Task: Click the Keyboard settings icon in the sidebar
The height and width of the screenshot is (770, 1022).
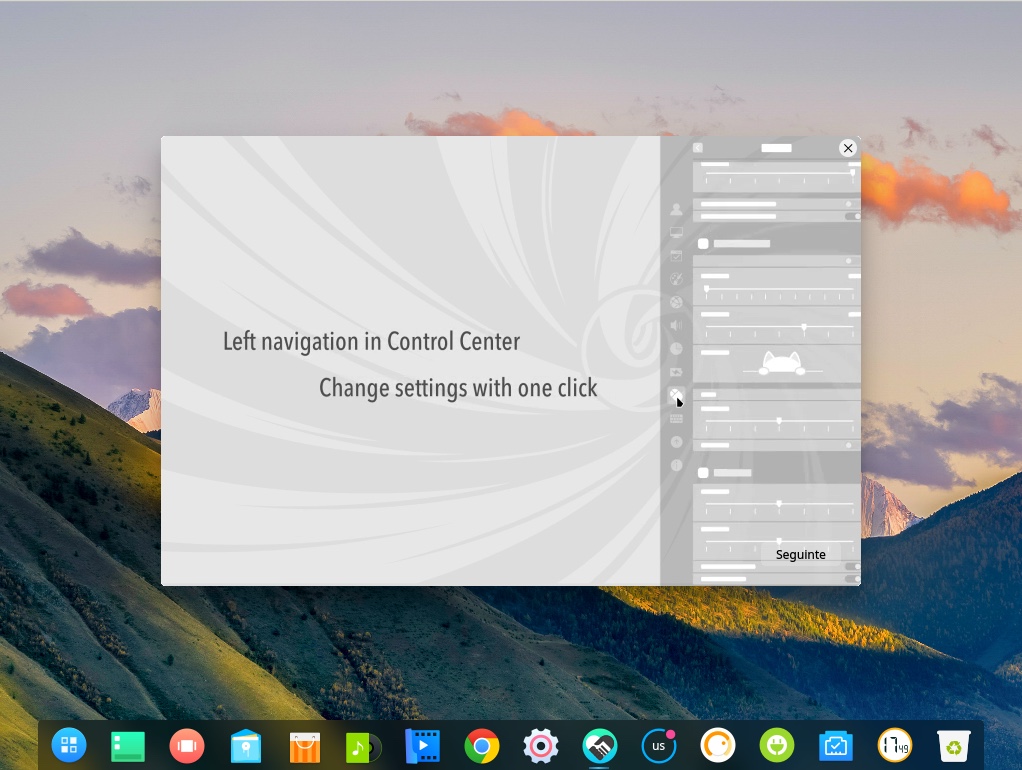Action: (676, 418)
